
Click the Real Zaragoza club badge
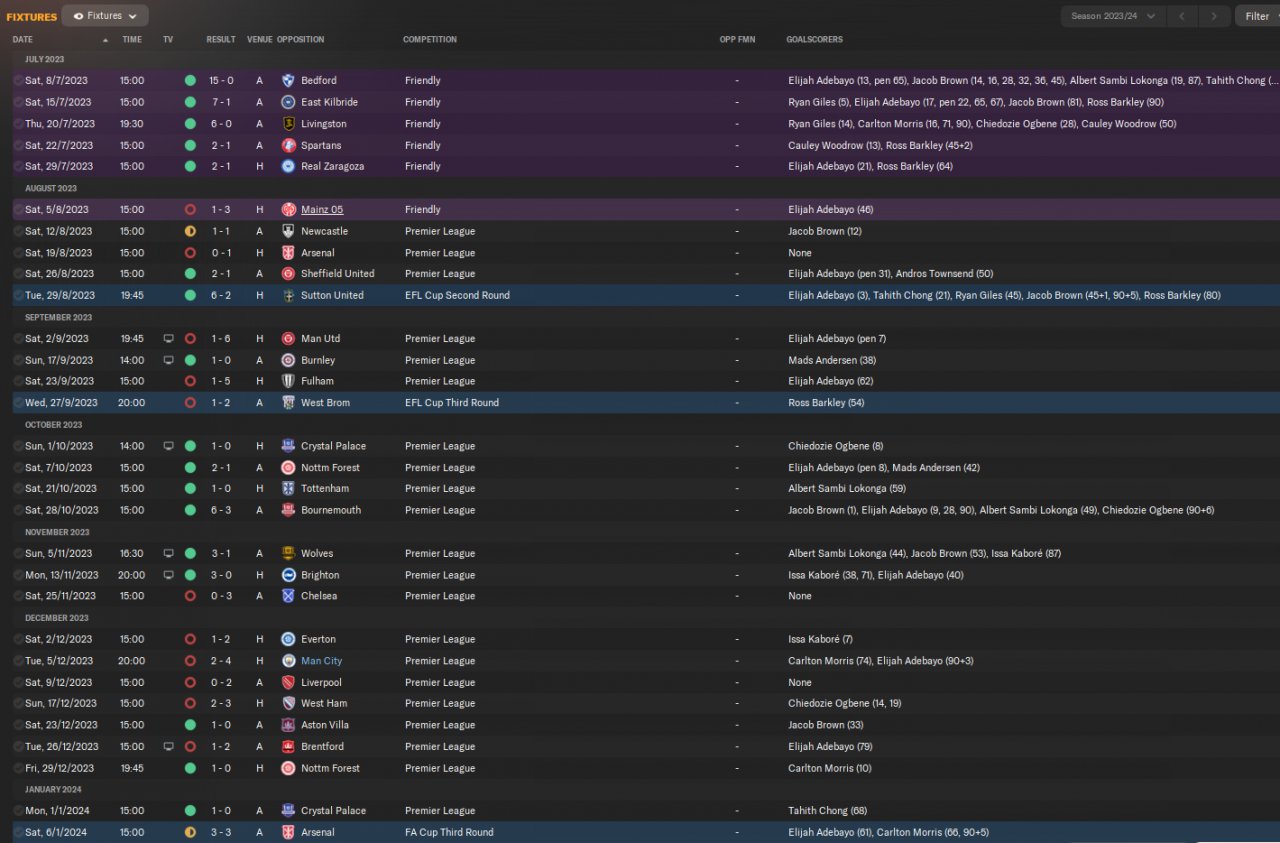(x=288, y=166)
